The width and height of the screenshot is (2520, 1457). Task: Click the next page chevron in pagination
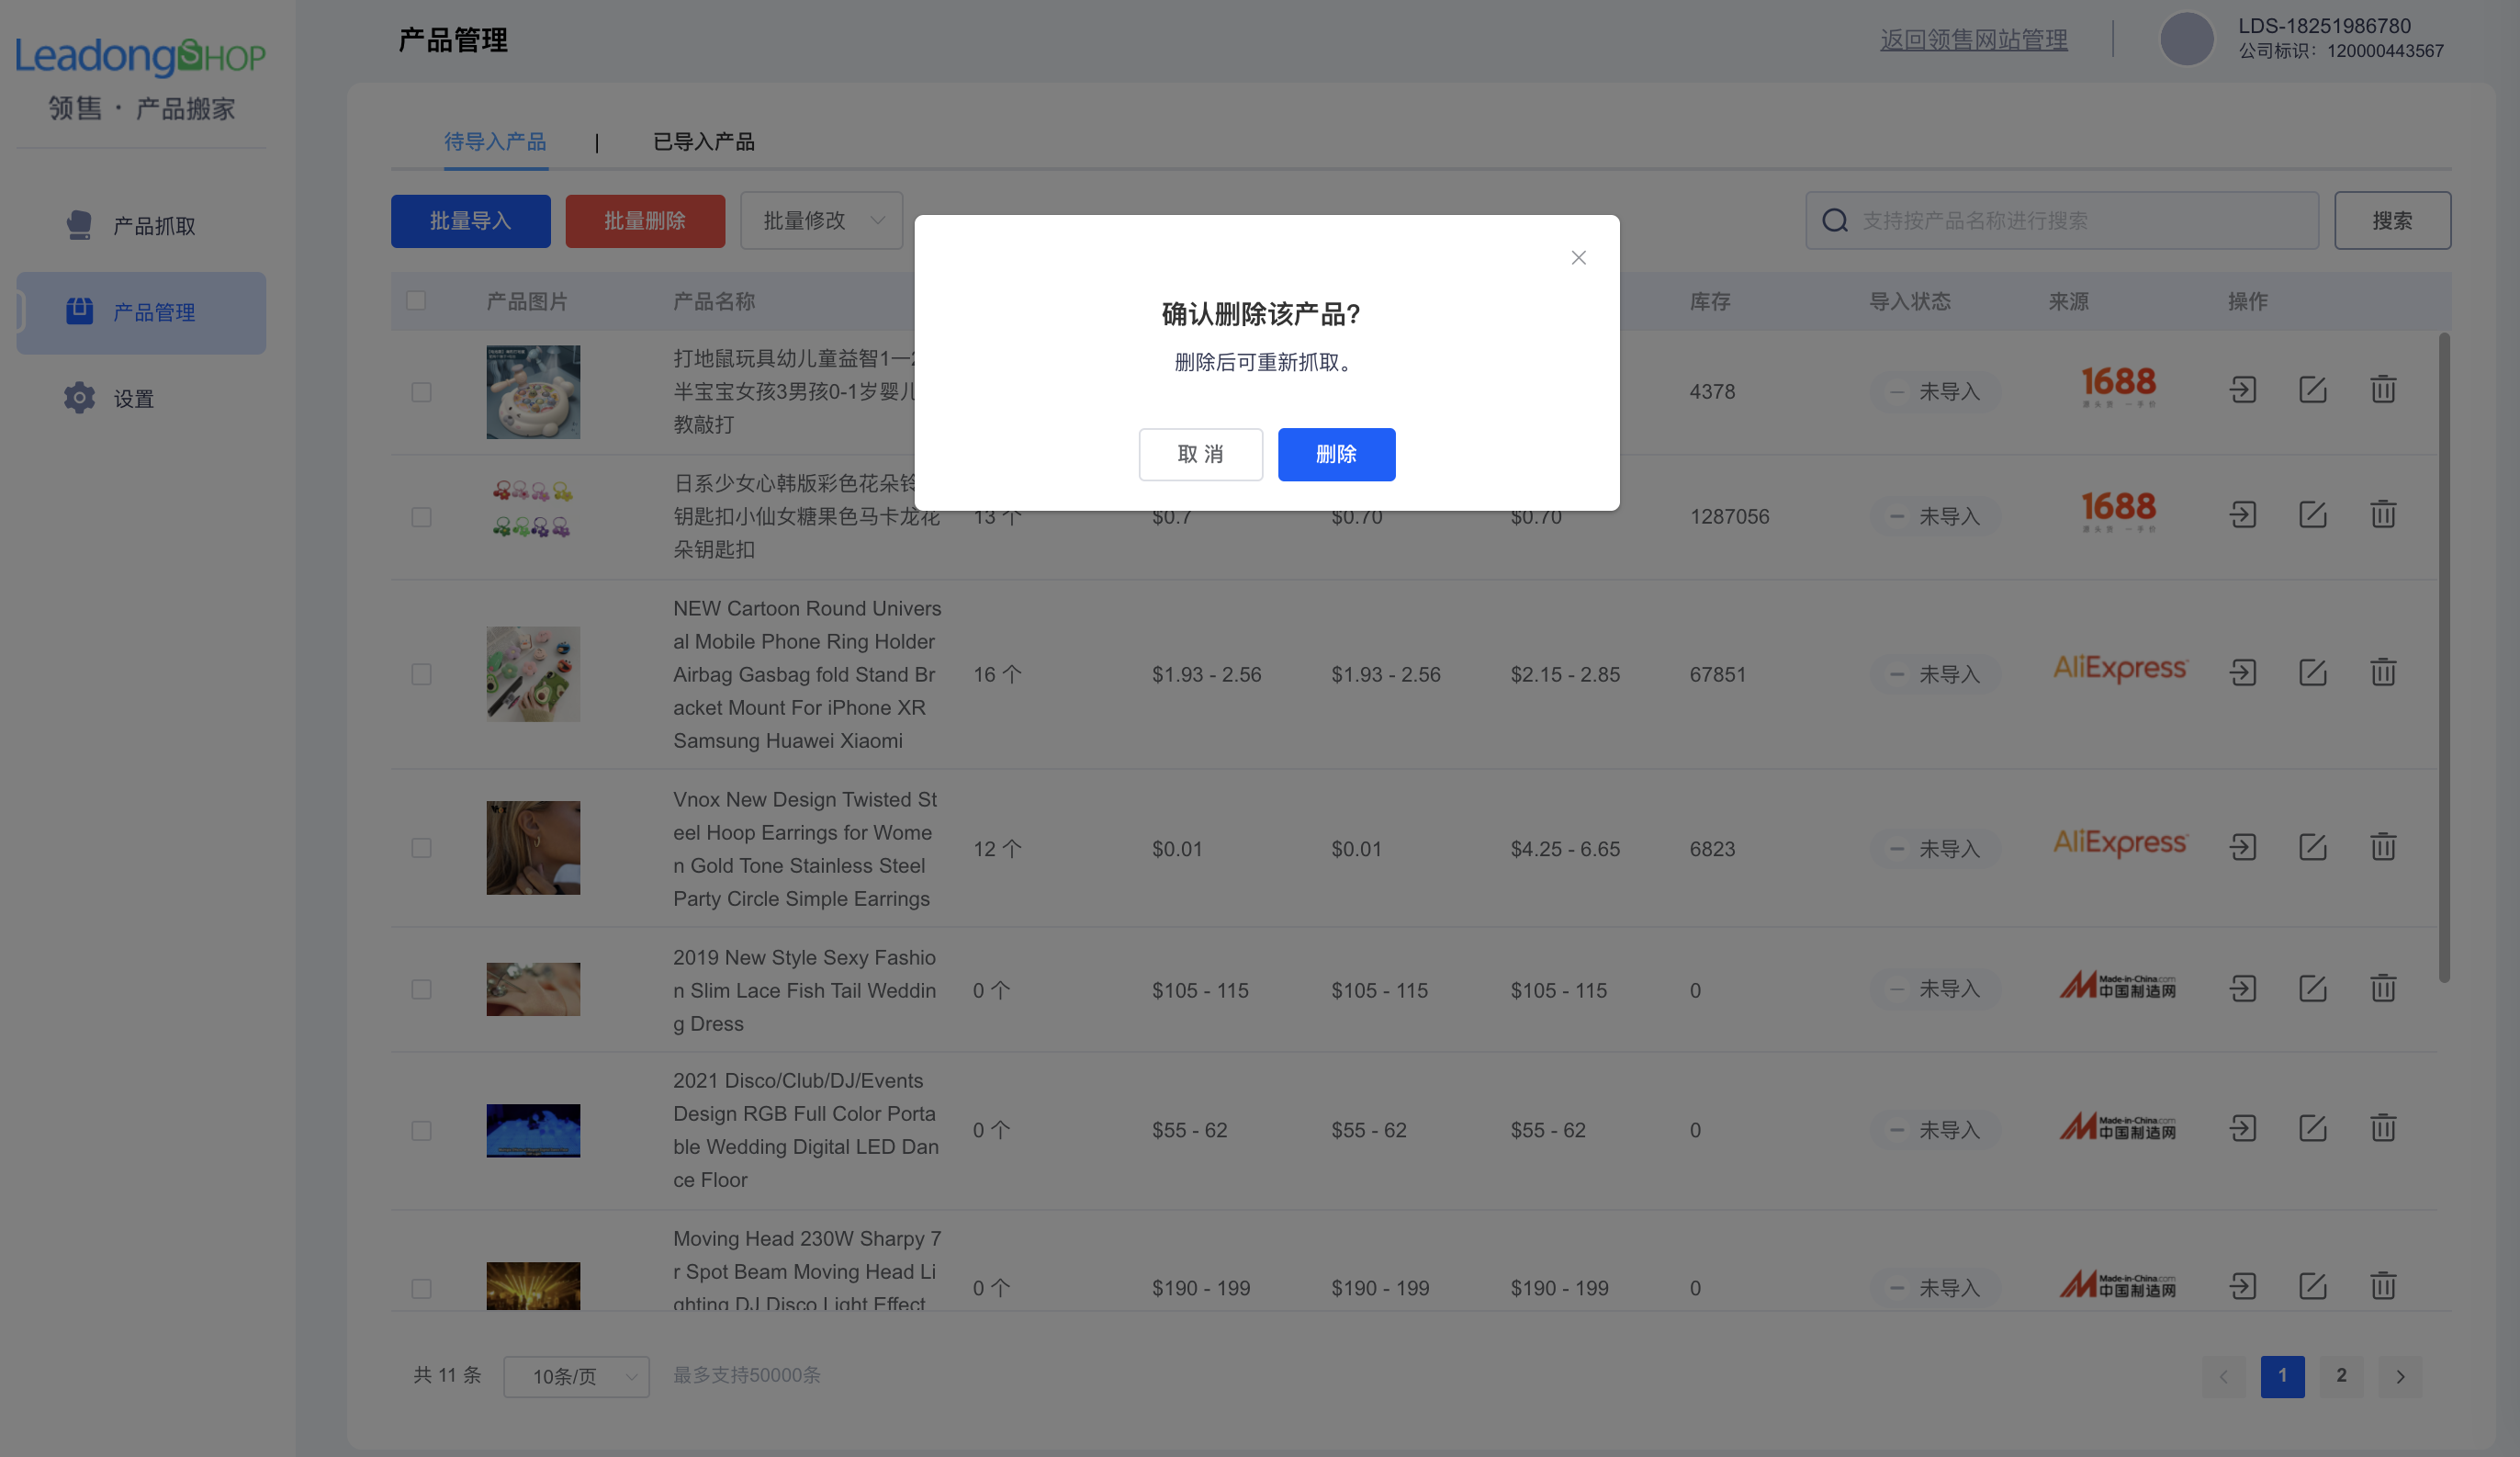point(2399,1376)
